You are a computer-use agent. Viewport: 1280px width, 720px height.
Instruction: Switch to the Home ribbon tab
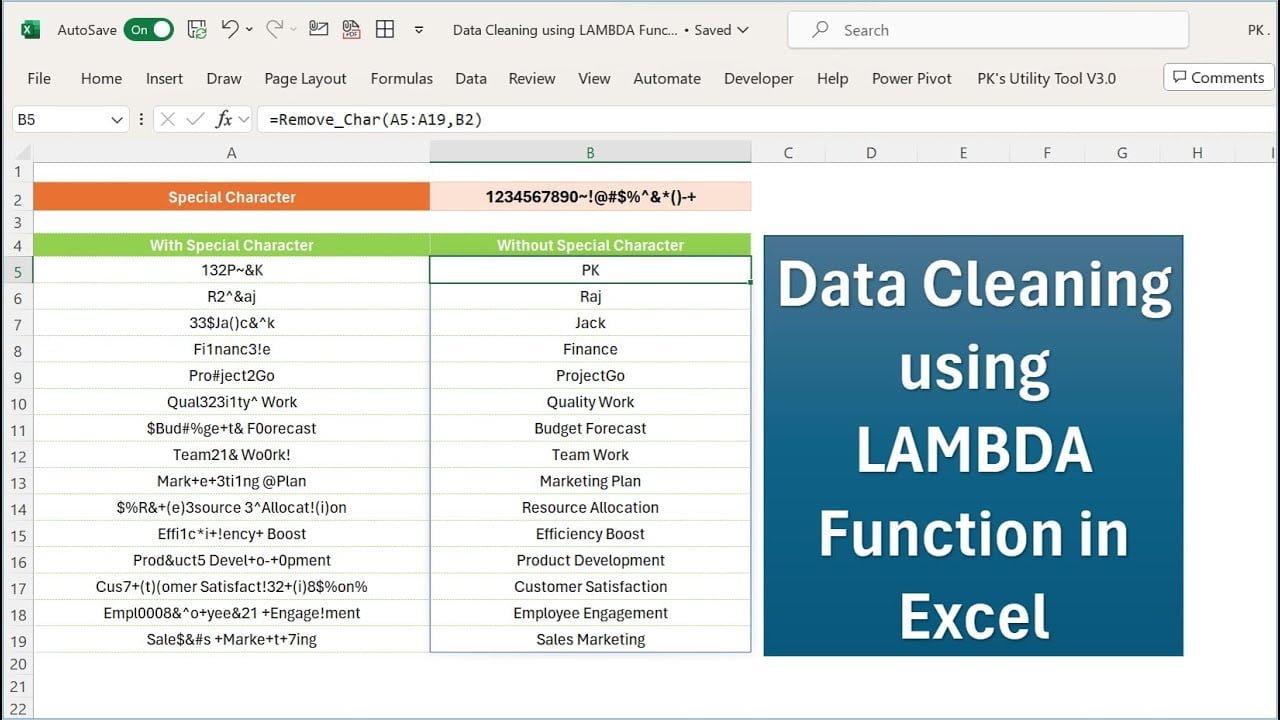[101, 78]
